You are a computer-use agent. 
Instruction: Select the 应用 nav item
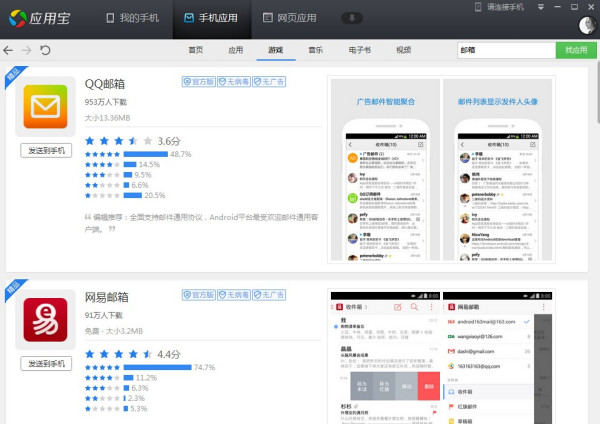coord(236,50)
